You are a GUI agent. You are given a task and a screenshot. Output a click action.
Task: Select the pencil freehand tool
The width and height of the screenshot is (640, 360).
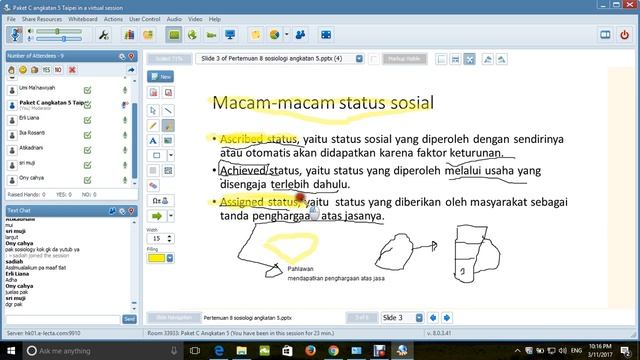click(x=153, y=126)
